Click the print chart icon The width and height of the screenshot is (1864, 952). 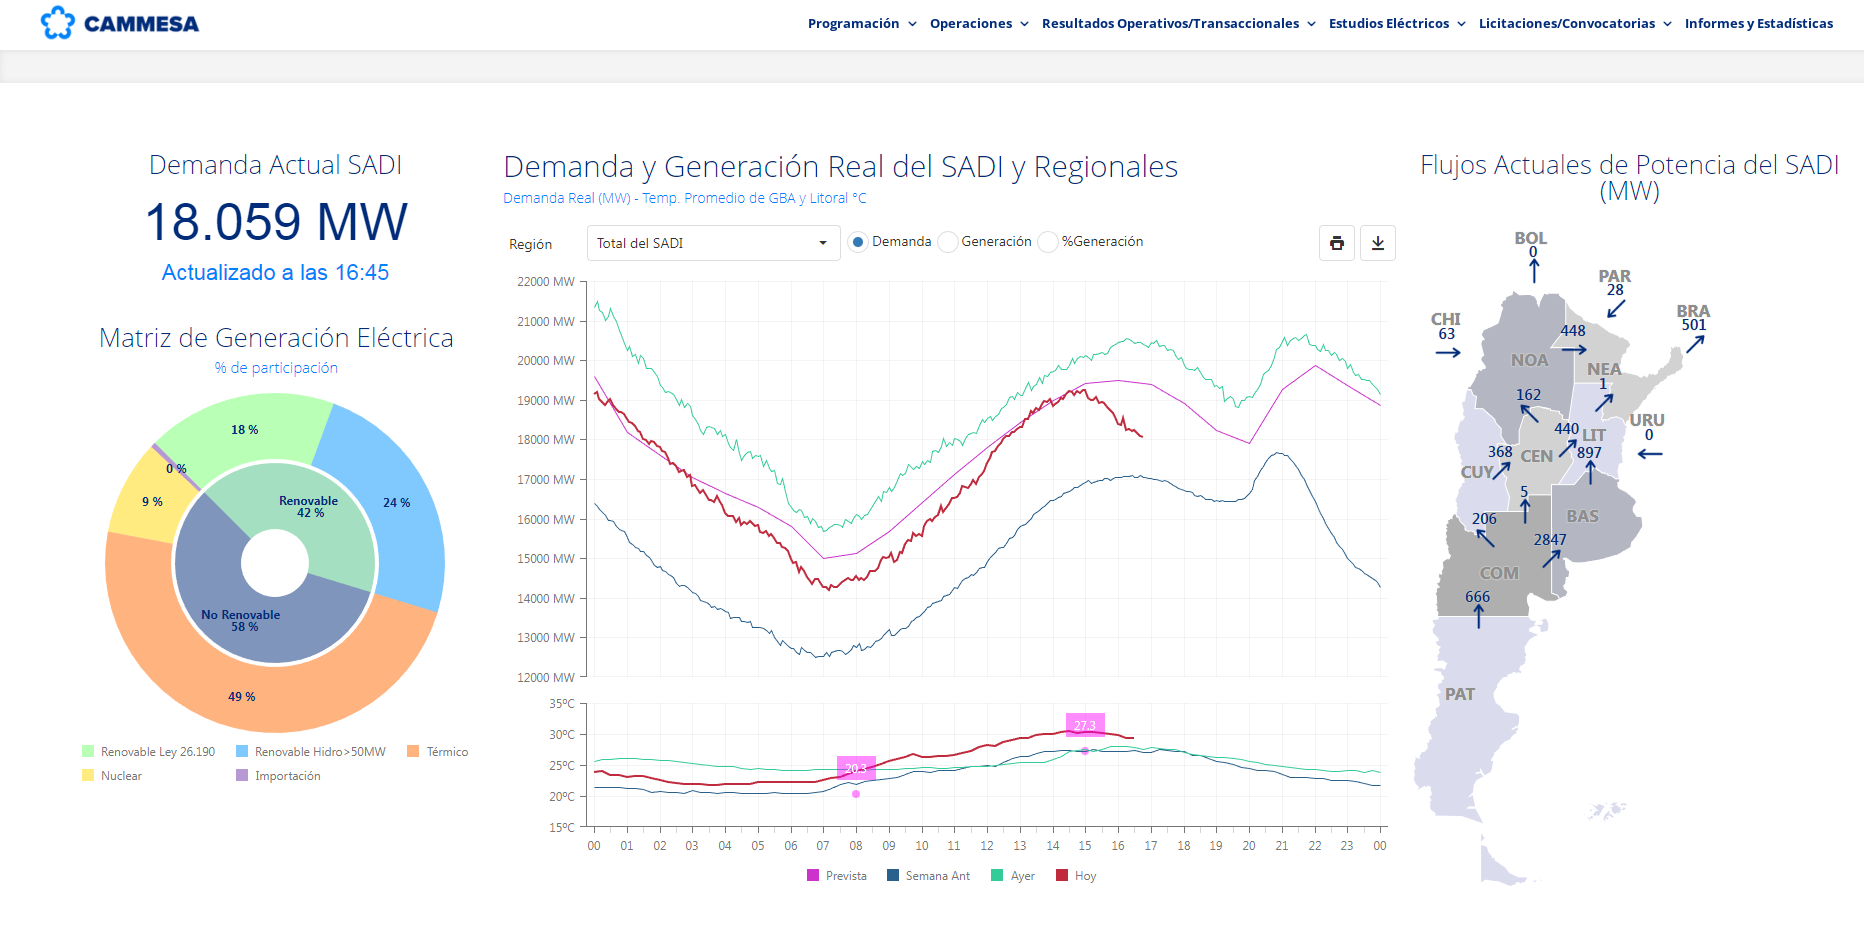pos(1337,243)
